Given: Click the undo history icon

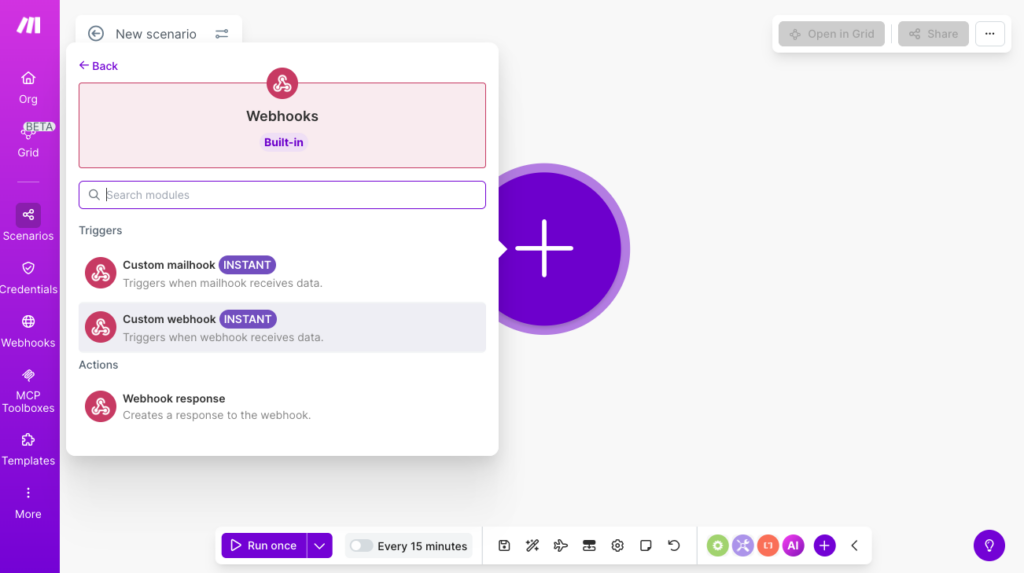Looking at the screenshot, I should click(674, 546).
